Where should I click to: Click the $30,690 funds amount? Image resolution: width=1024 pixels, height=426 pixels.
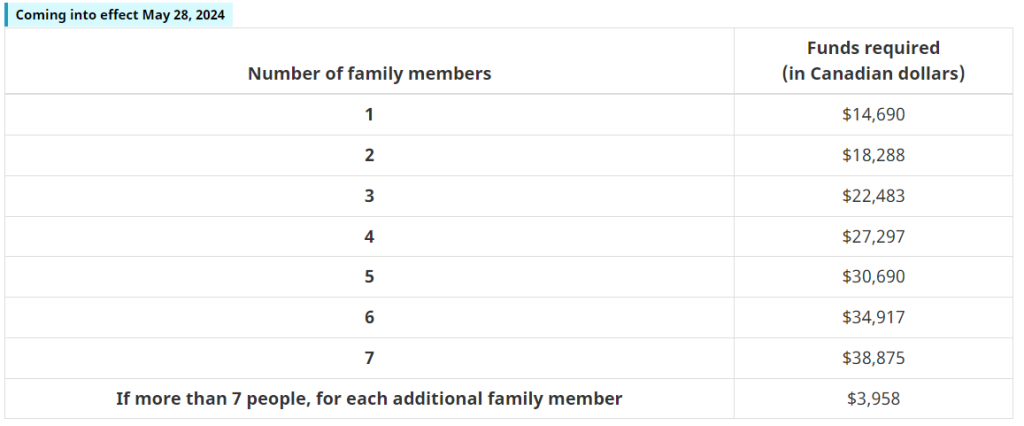(x=873, y=277)
